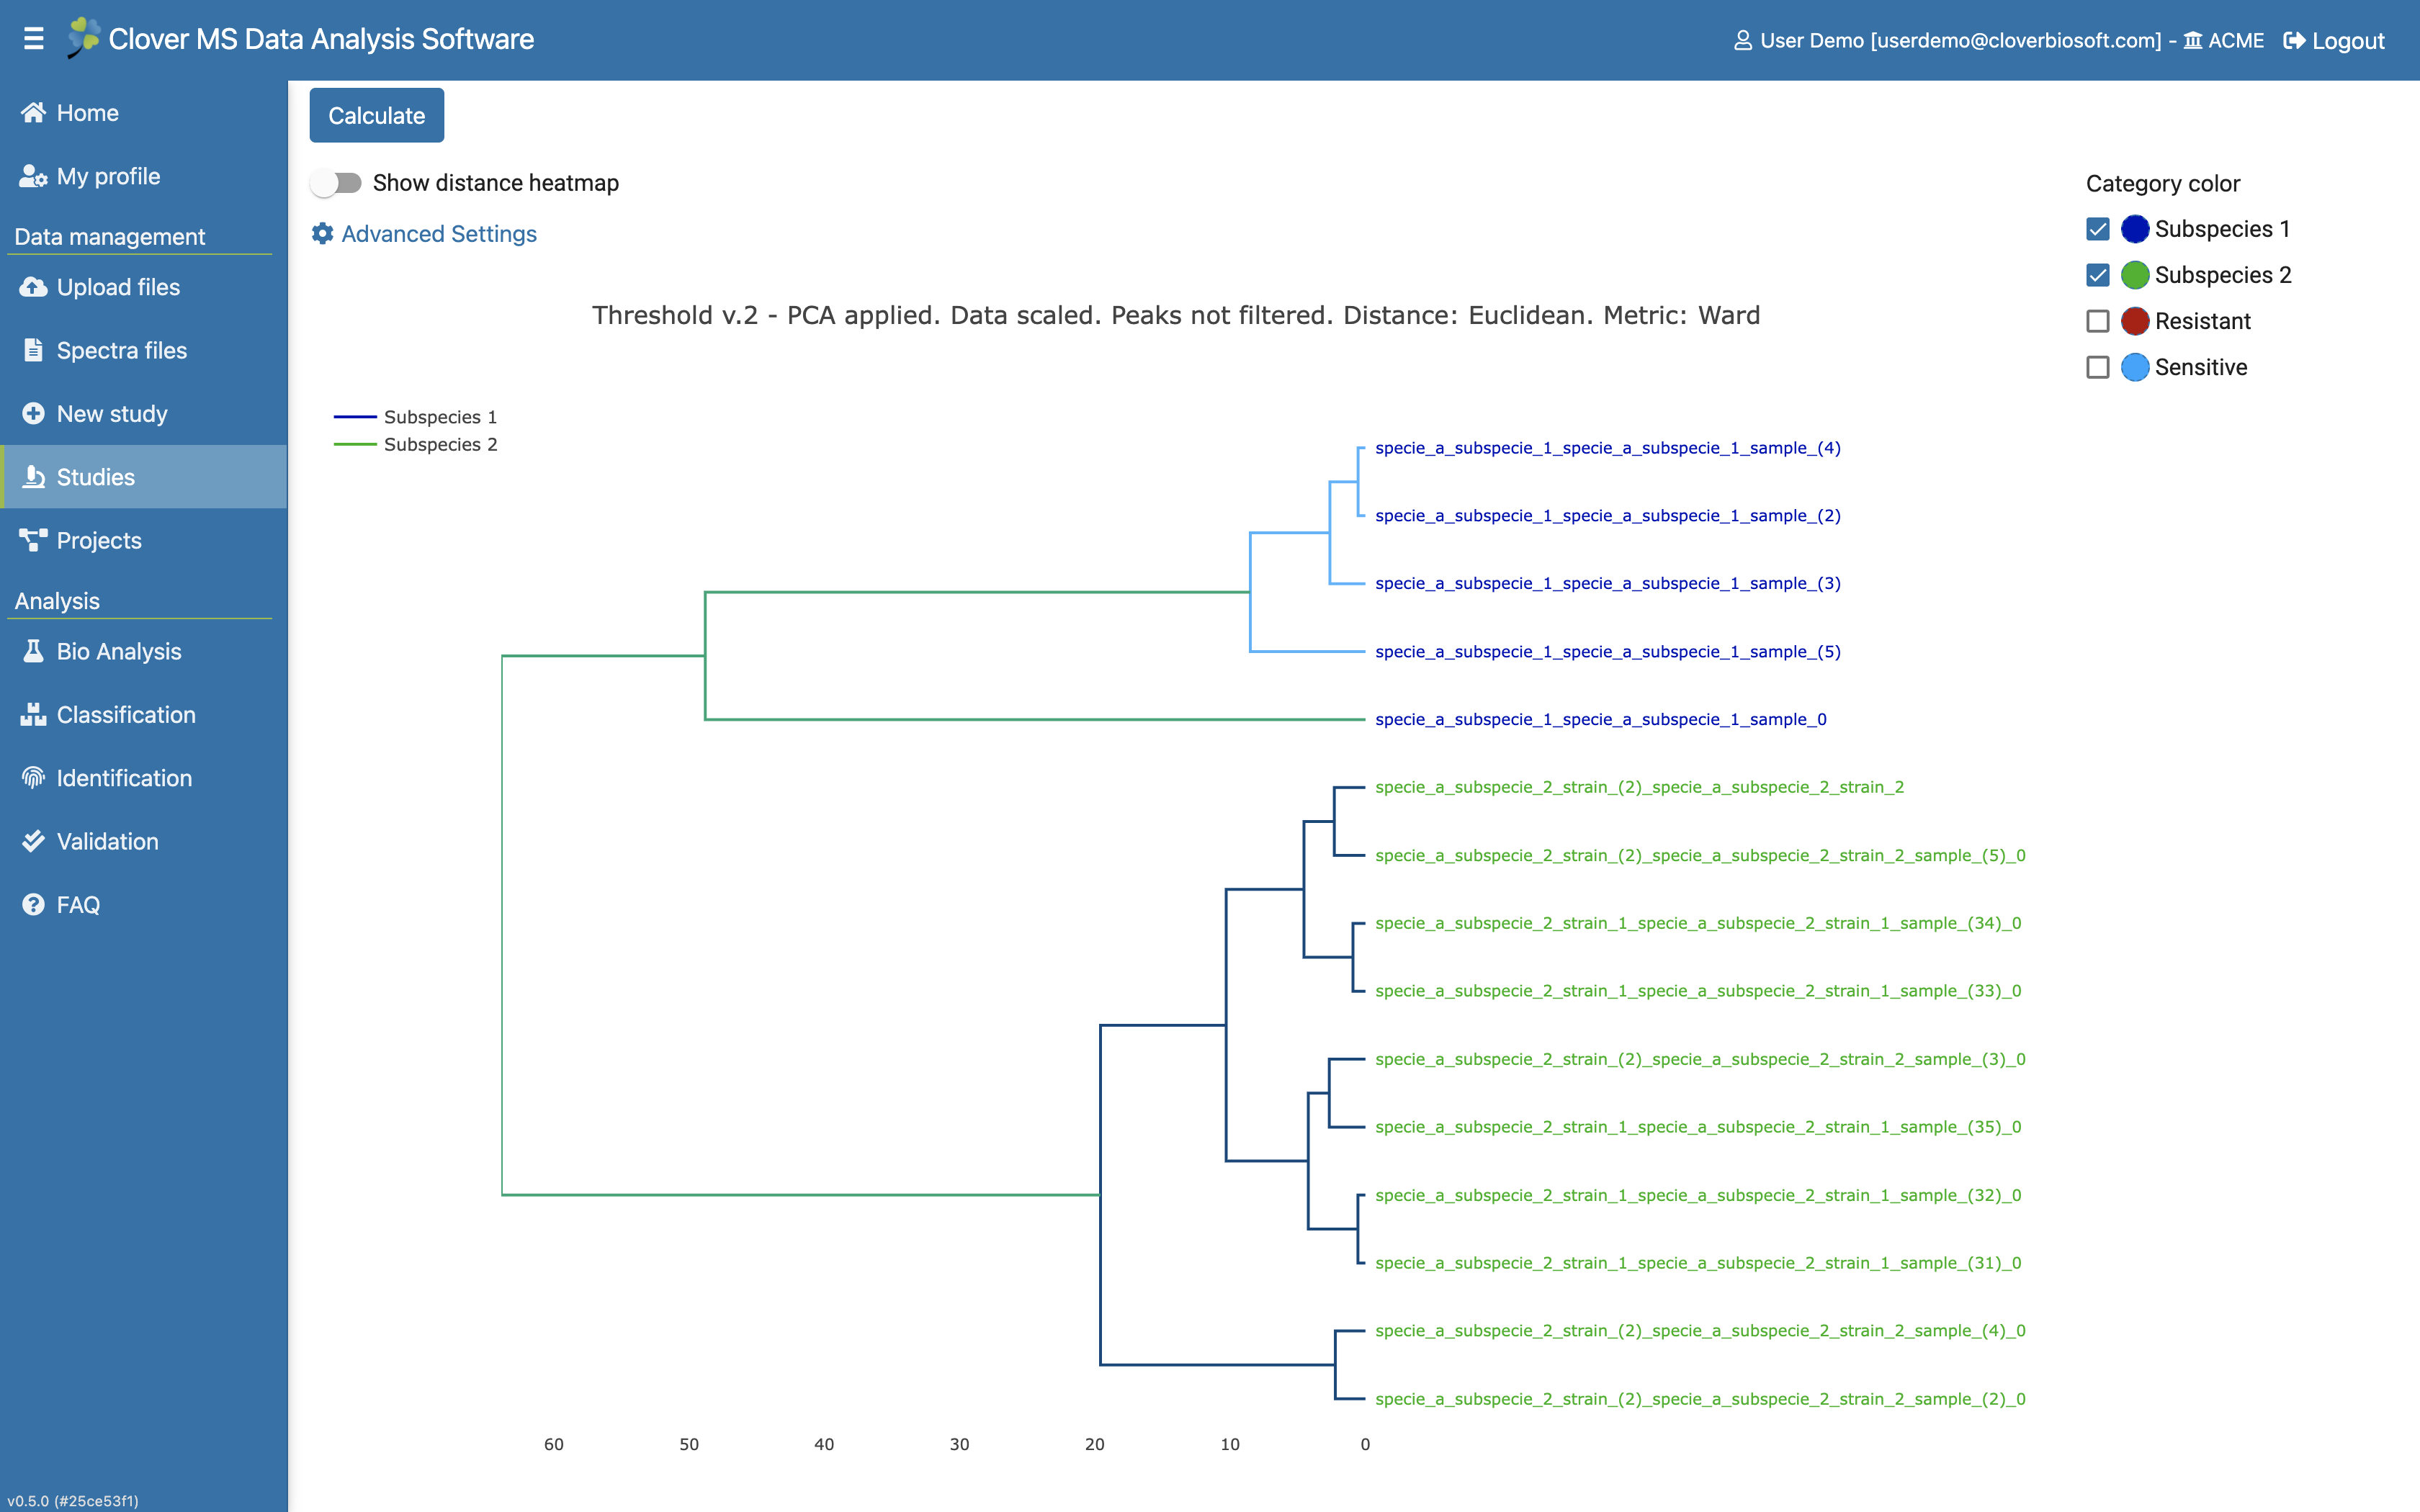
Task: Open the Classification link
Action: (x=144, y=714)
